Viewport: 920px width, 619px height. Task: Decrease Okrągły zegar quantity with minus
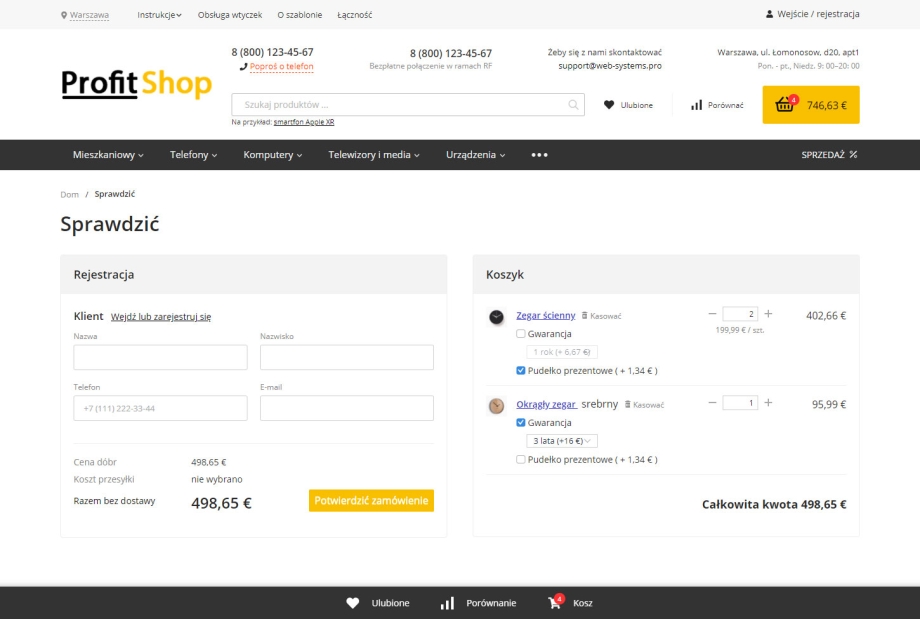click(x=712, y=403)
